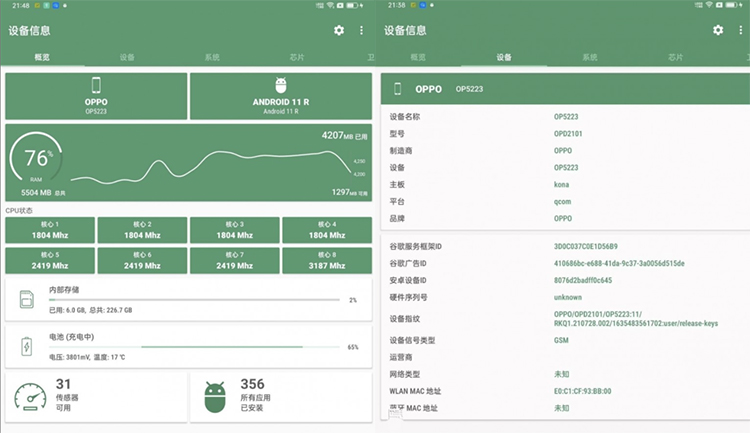Tap 核心 3 1804 Mhz tile

click(234, 230)
